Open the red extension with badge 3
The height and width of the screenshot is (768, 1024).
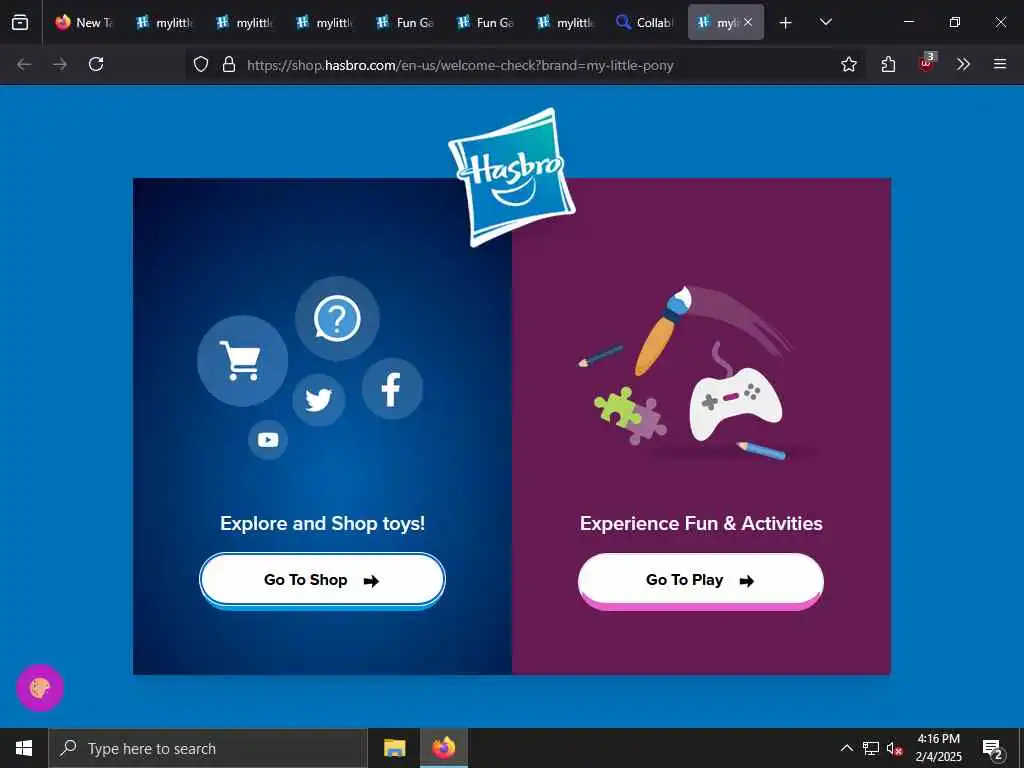click(926, 64)
